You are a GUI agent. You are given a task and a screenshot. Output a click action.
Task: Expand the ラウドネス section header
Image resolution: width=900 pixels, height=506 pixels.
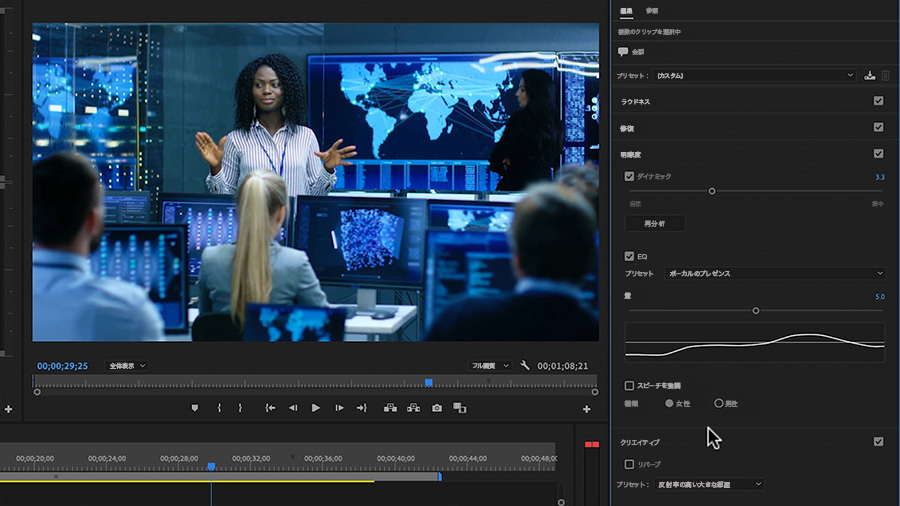coord(635,102)
